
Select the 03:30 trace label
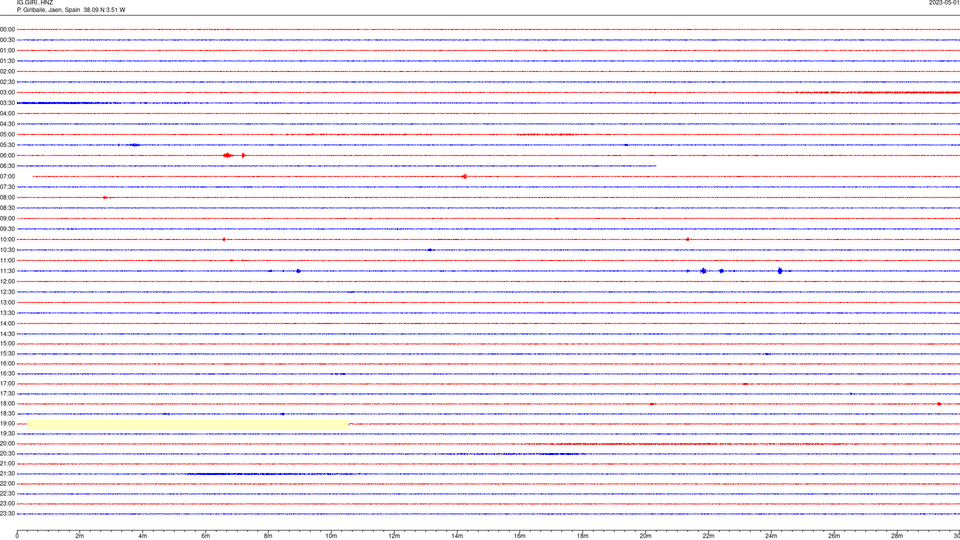[7, 103]
